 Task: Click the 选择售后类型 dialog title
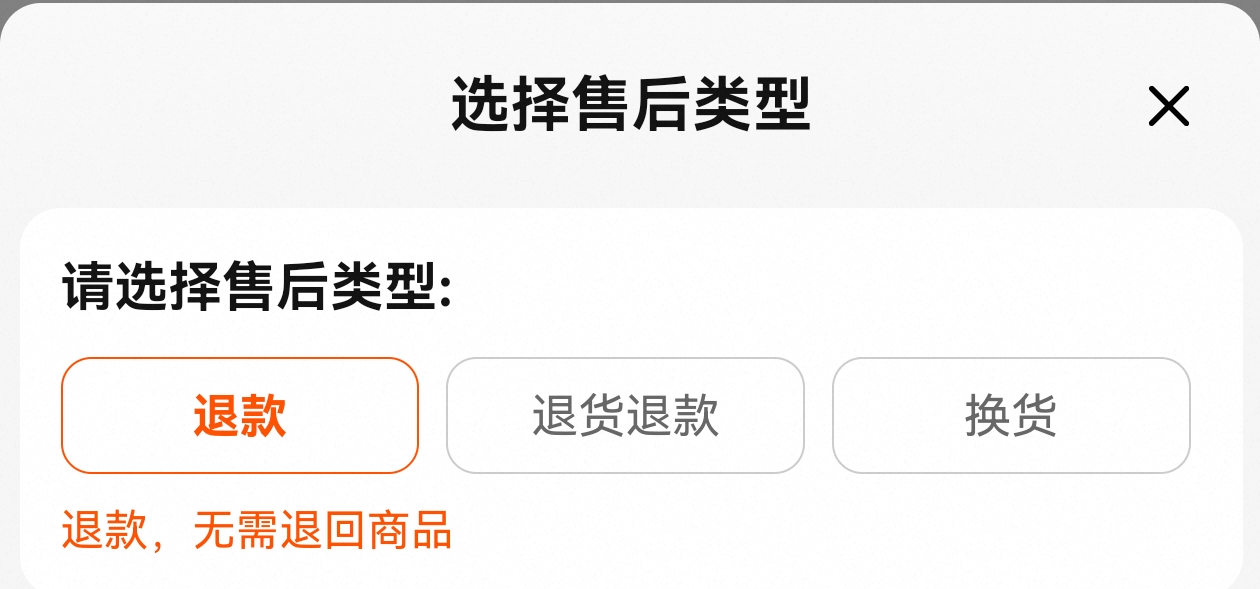click(630, 104)
